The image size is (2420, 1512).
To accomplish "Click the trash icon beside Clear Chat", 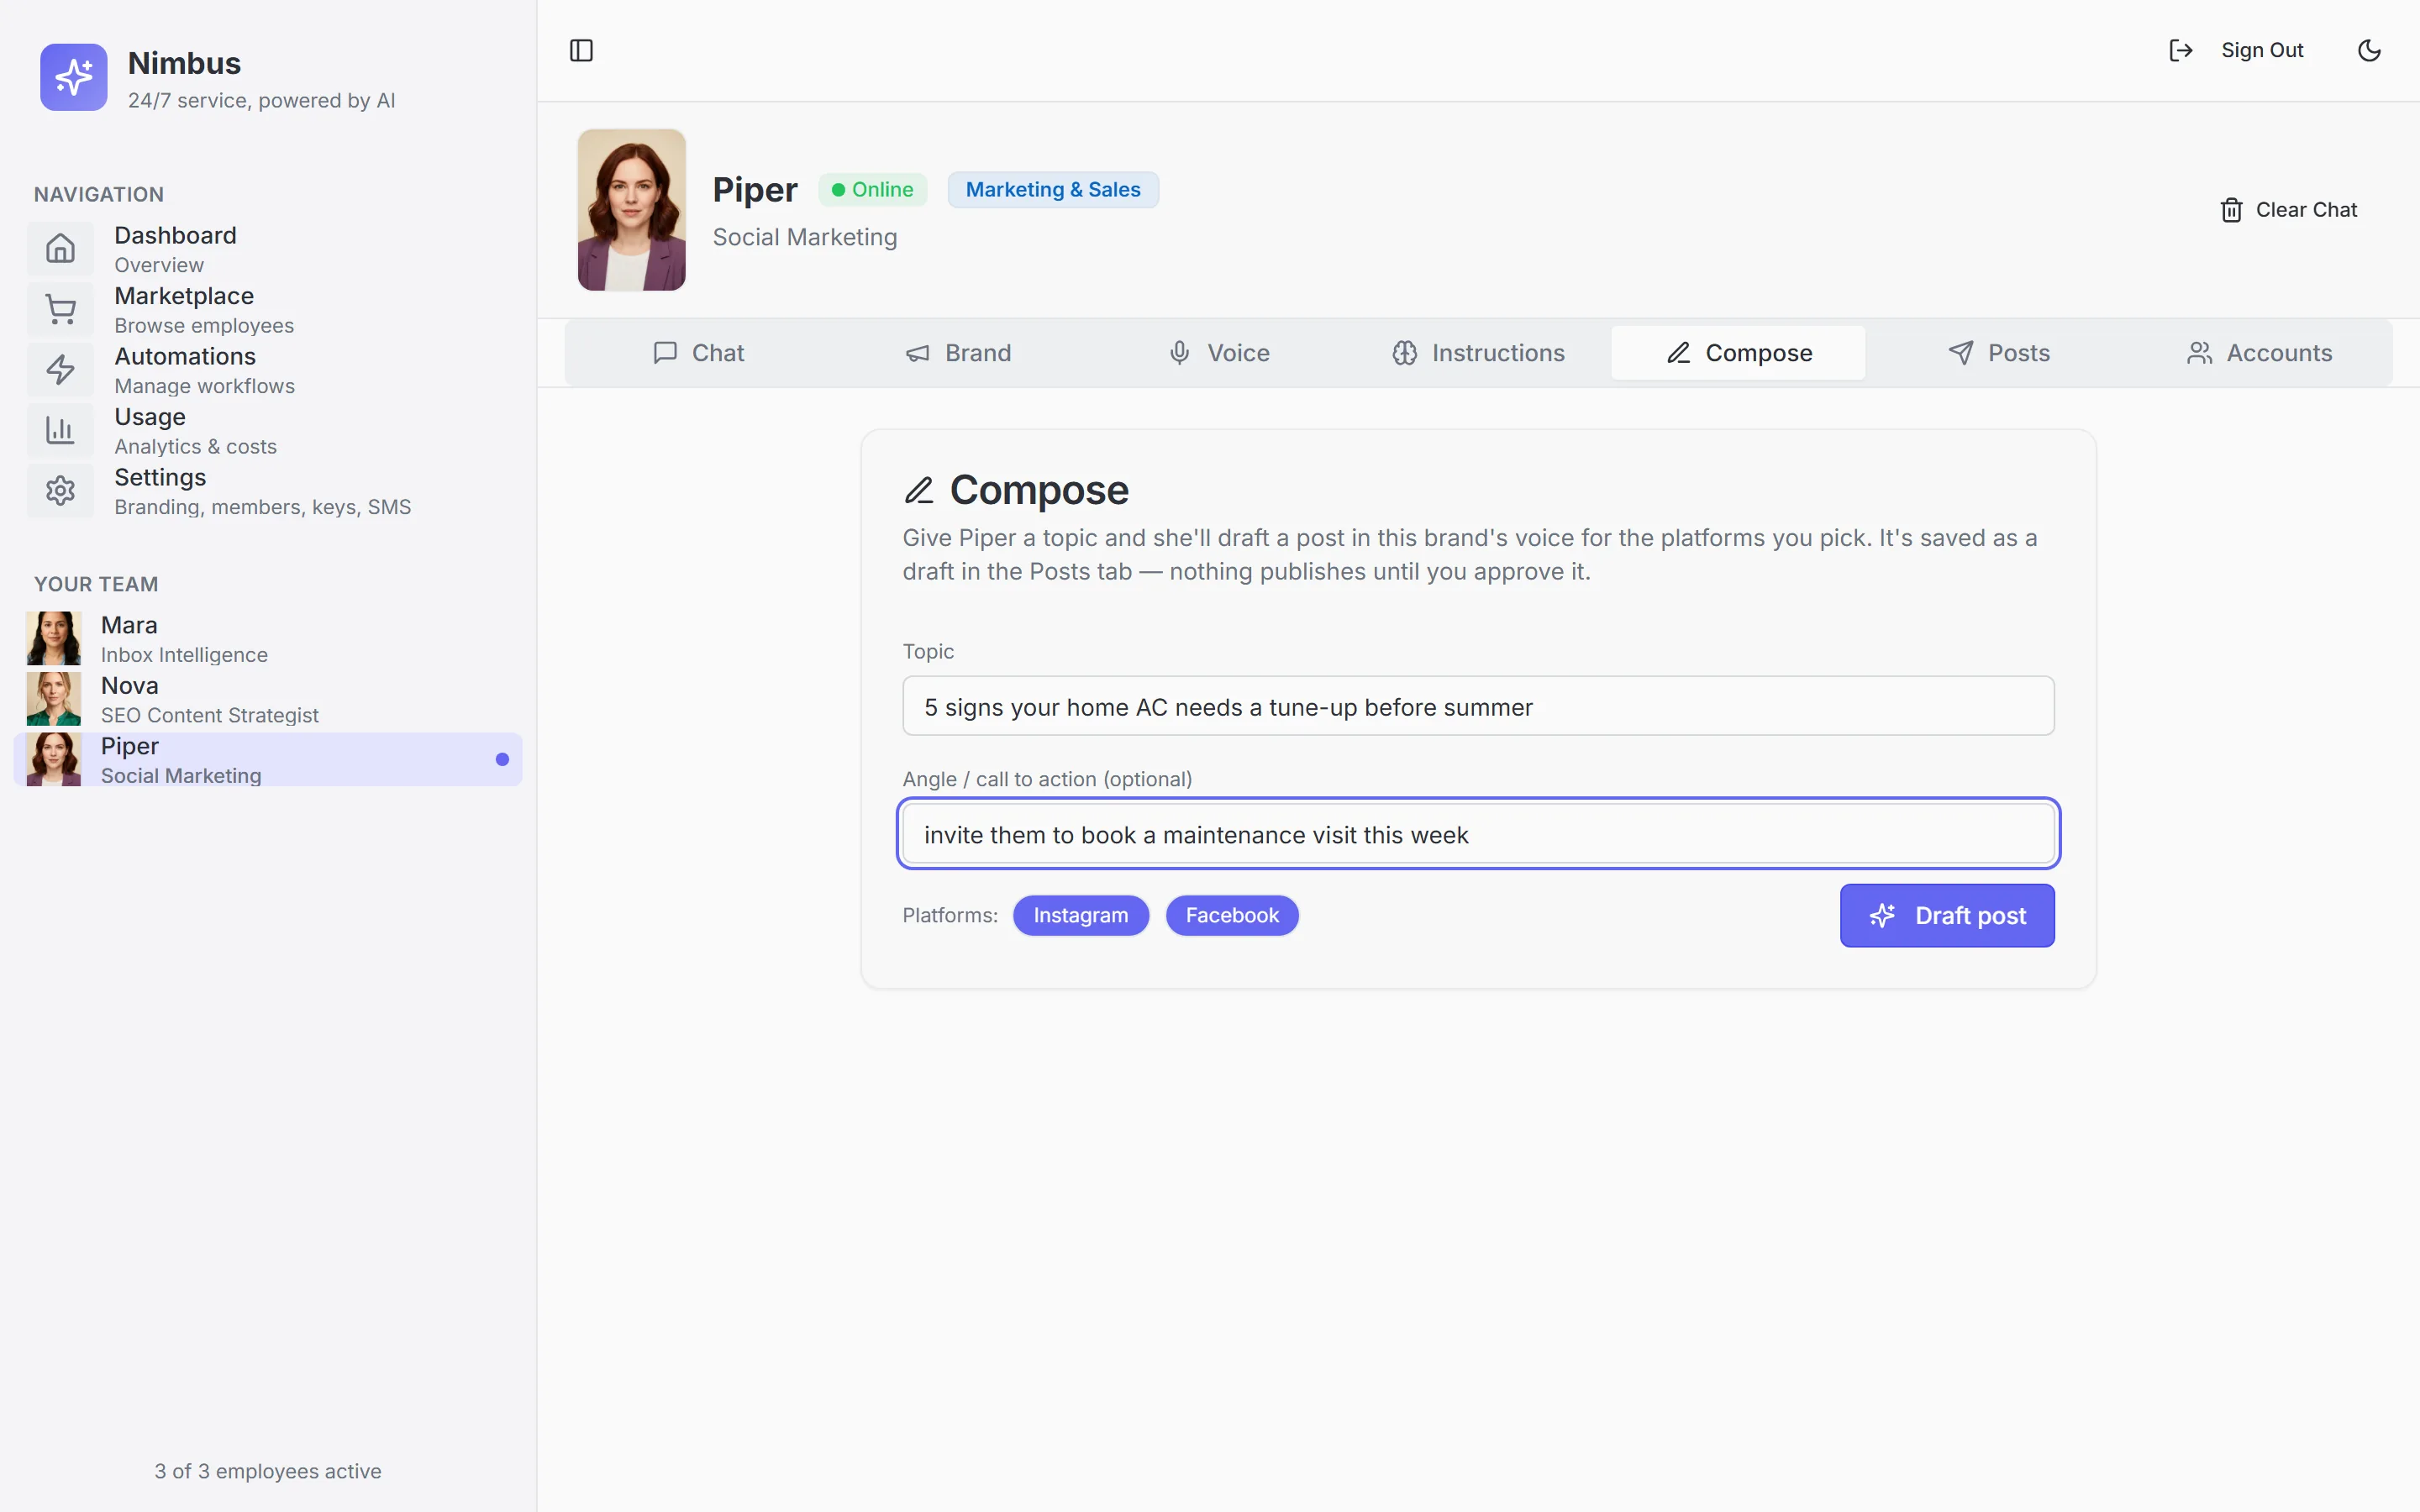I will click(x=2231, y=210).
